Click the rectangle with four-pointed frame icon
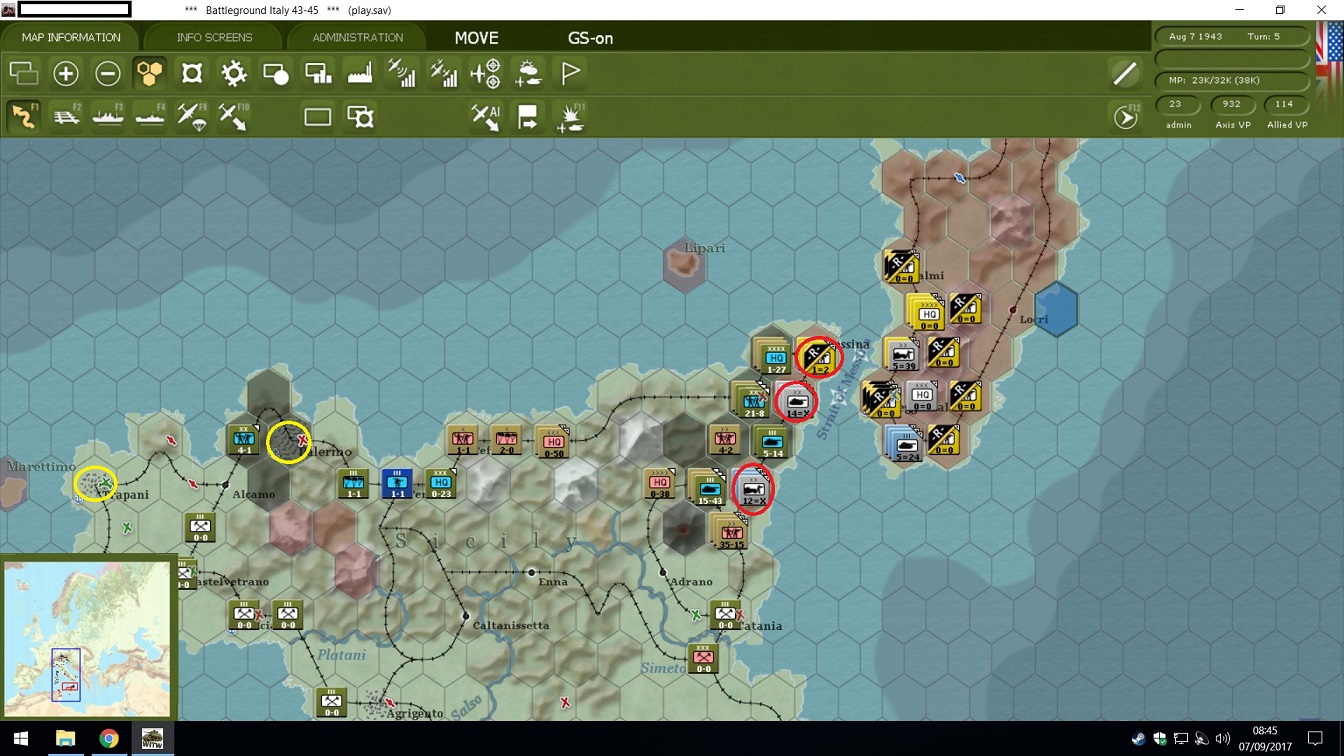The image size is (1344, 756). tap(360, 117)
